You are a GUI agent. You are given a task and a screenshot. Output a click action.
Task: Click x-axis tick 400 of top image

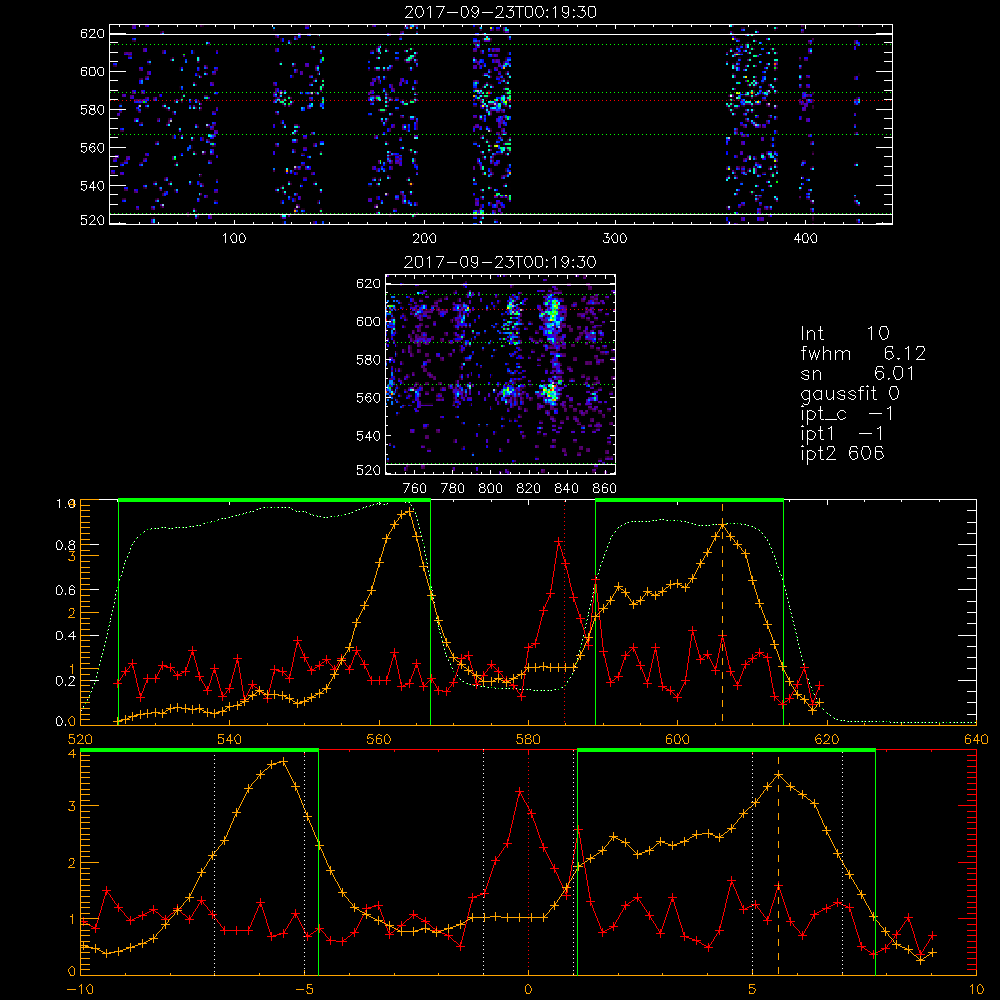[x=805, y=239]
